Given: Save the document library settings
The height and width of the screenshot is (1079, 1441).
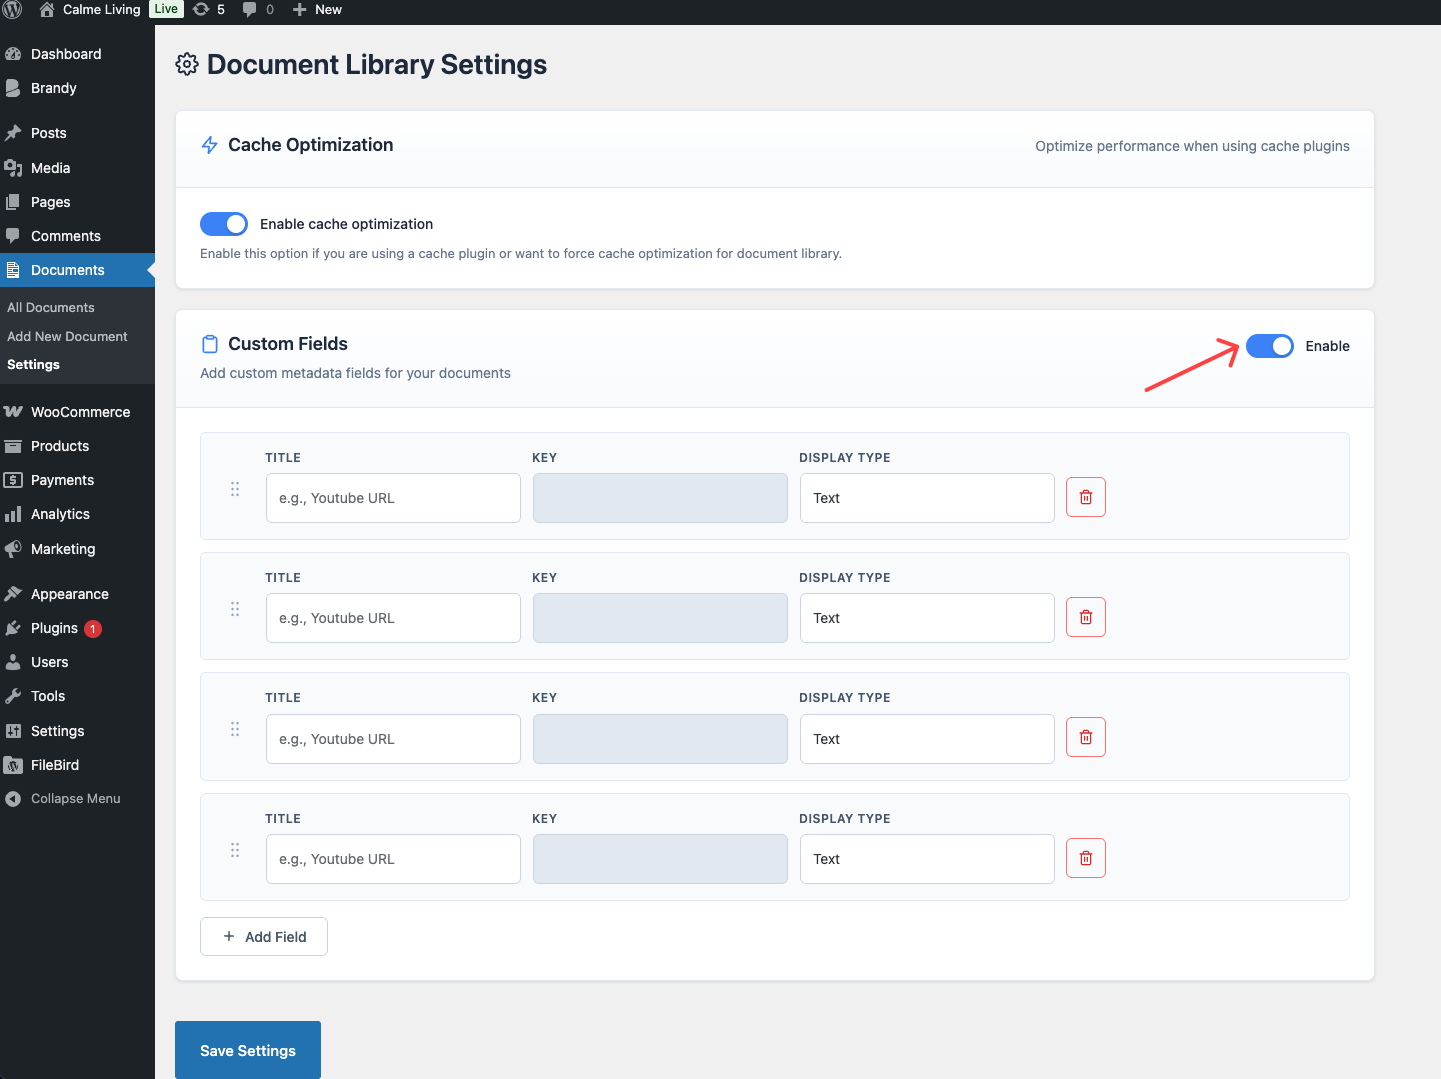Looking at the screenshot, I should (248, 1050).
